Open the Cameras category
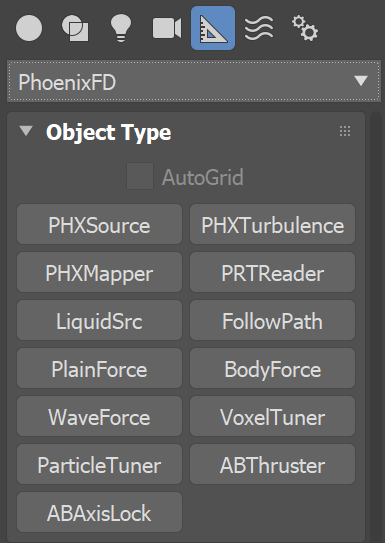This screenshot has width=385, height=543. [x=167, y=28]
